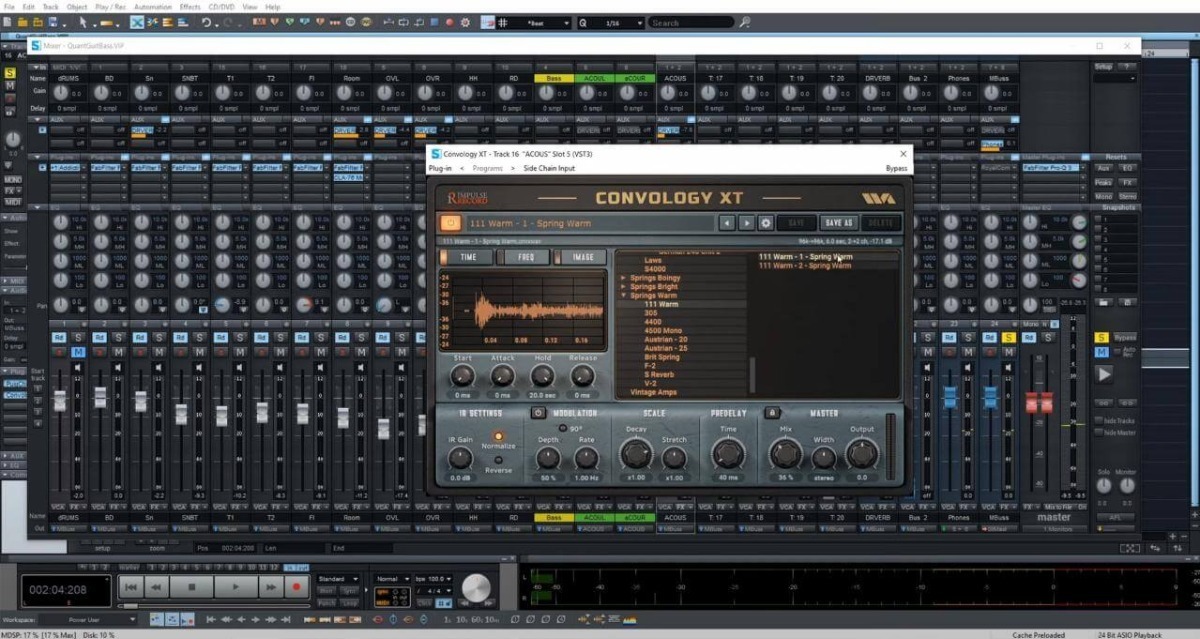1200x639 pixels.
Task: Click the SAVE AS preset button
Action: 837,224
